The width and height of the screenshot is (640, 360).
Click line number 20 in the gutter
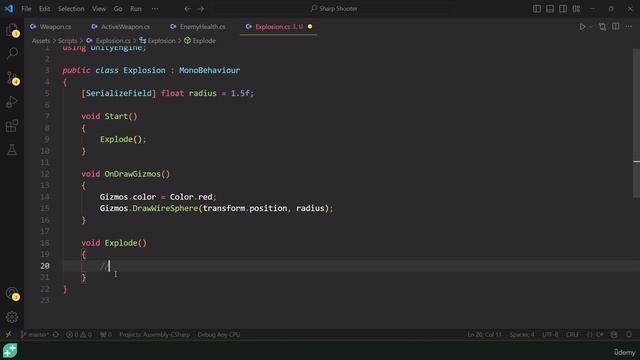click(45, 266)
